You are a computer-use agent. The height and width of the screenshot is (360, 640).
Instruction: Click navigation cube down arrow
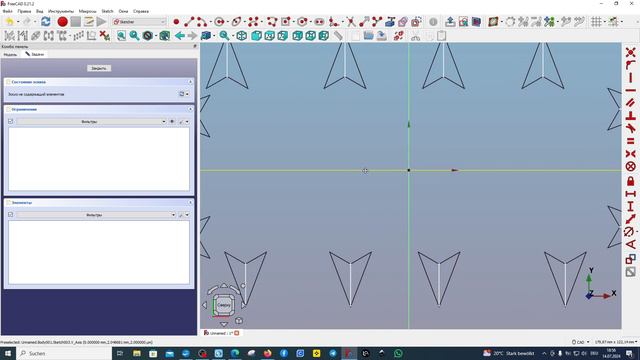(x=224, y=324)
